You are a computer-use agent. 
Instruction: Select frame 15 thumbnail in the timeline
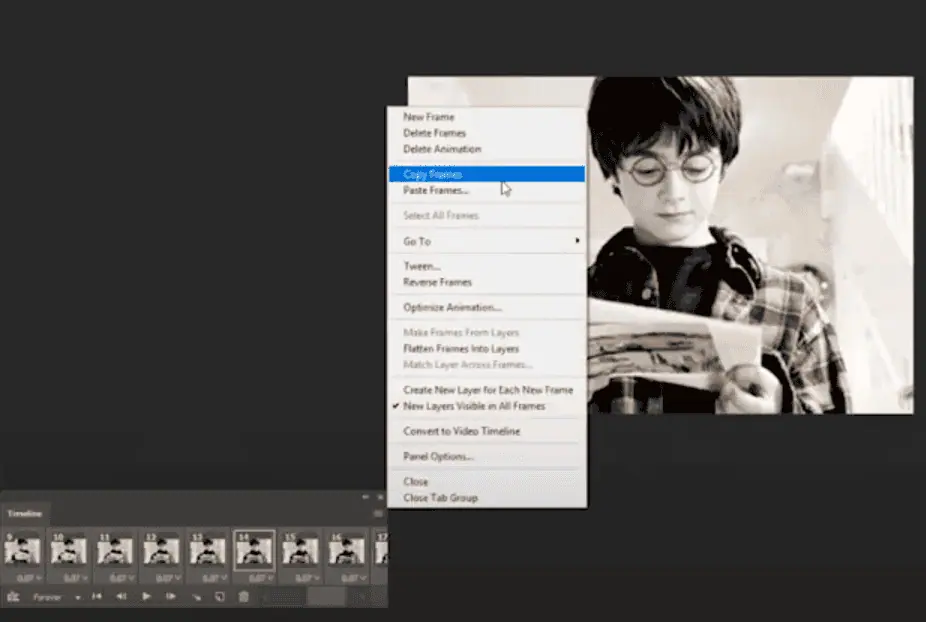pos(301,551)
